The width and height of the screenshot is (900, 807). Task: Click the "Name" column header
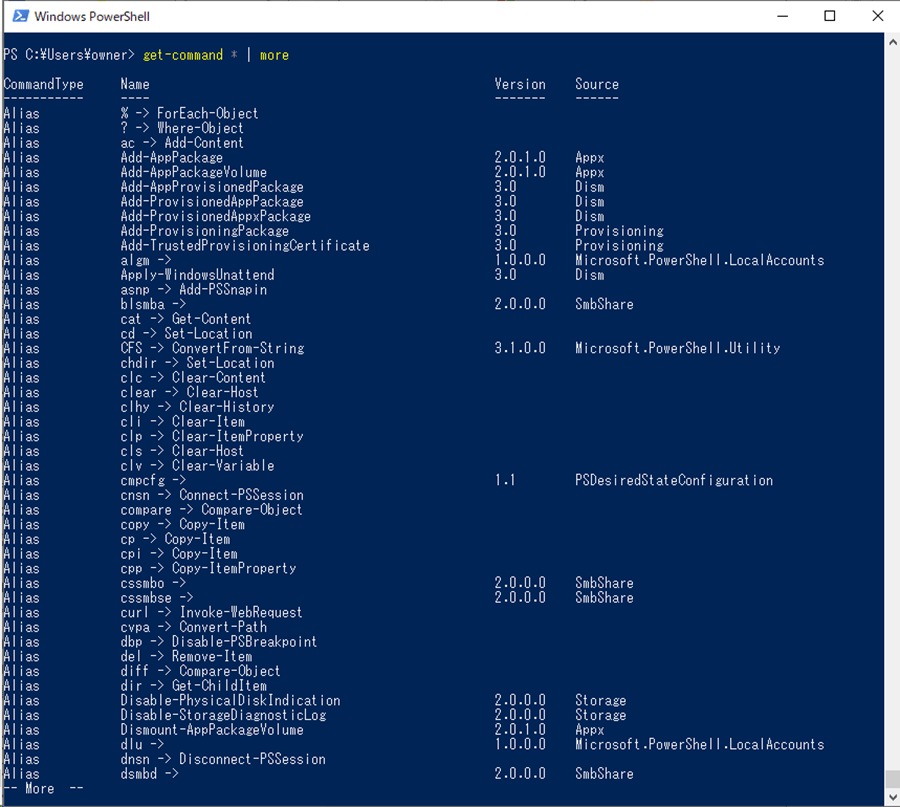point(135,84)
